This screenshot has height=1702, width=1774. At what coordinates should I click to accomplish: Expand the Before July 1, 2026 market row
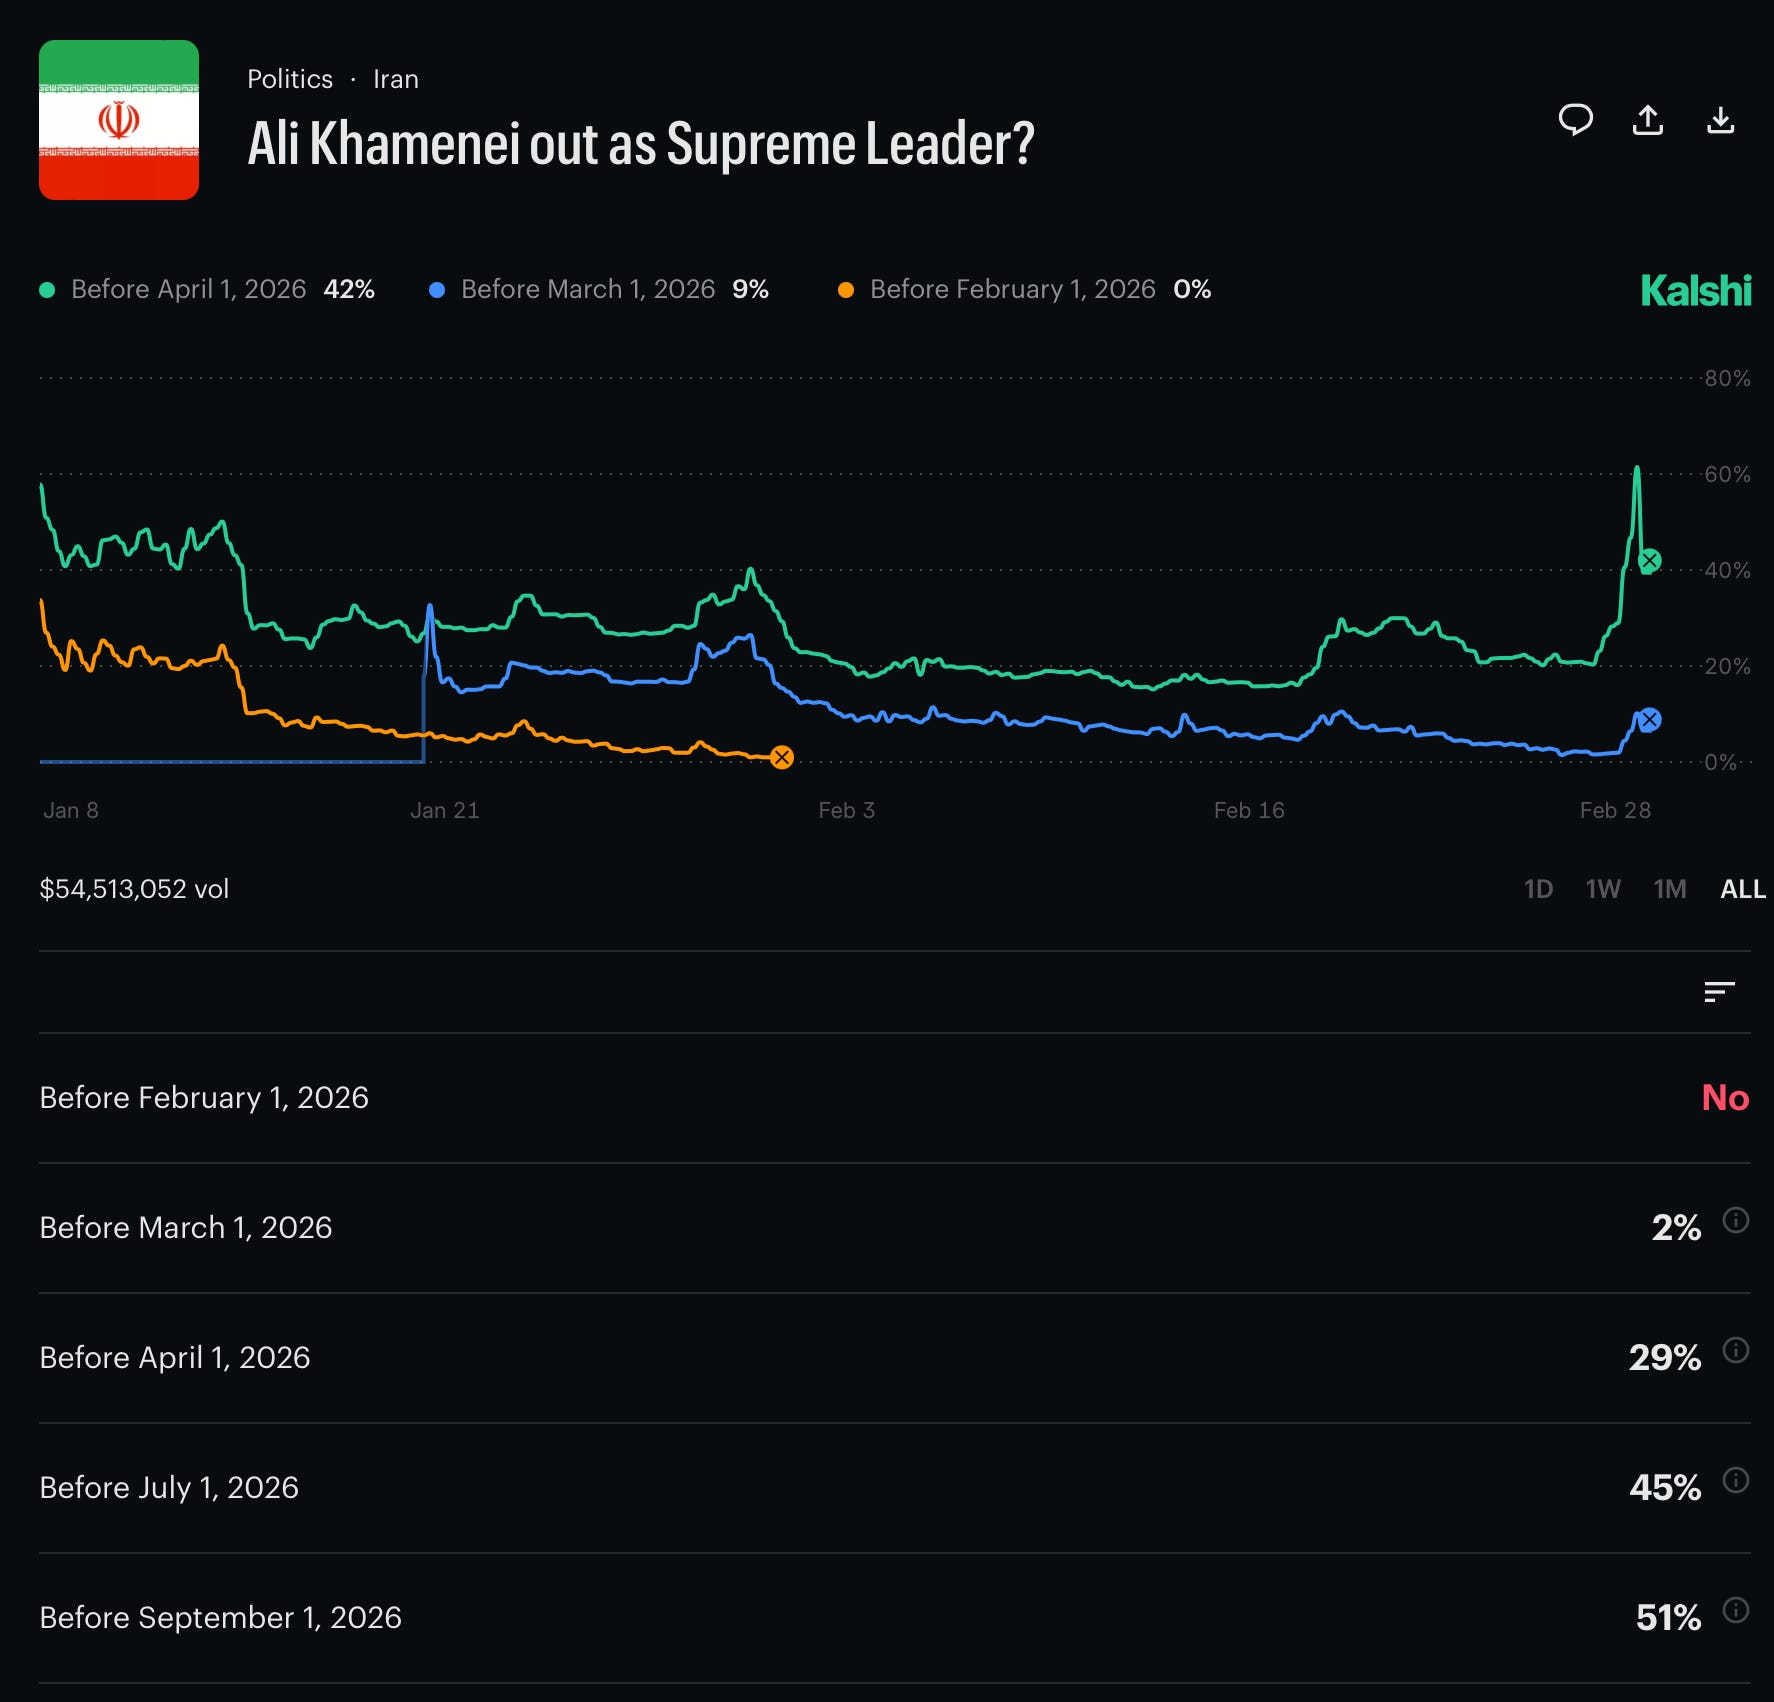pyautogui.click(x=895, y=1488)
